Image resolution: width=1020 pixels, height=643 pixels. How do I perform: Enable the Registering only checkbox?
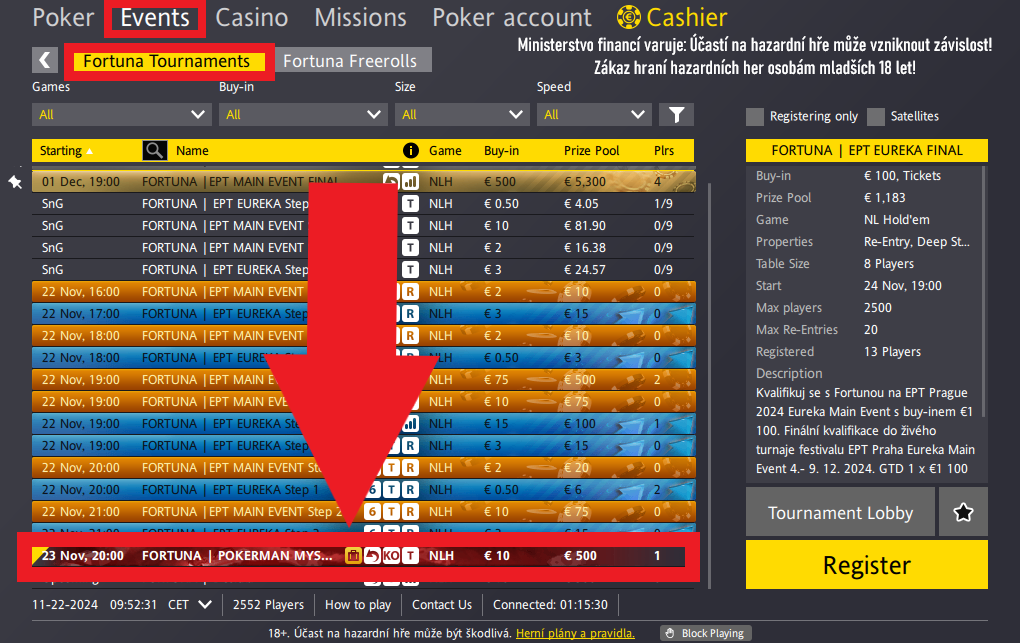tap(755, 116)
